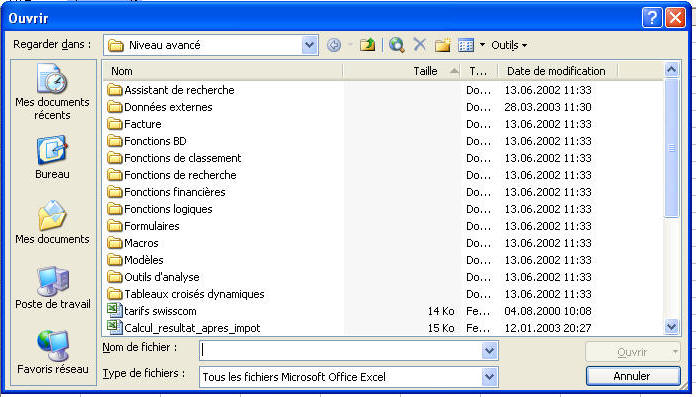Click date 28.03.2003 11:30

(x=548, y=107)
